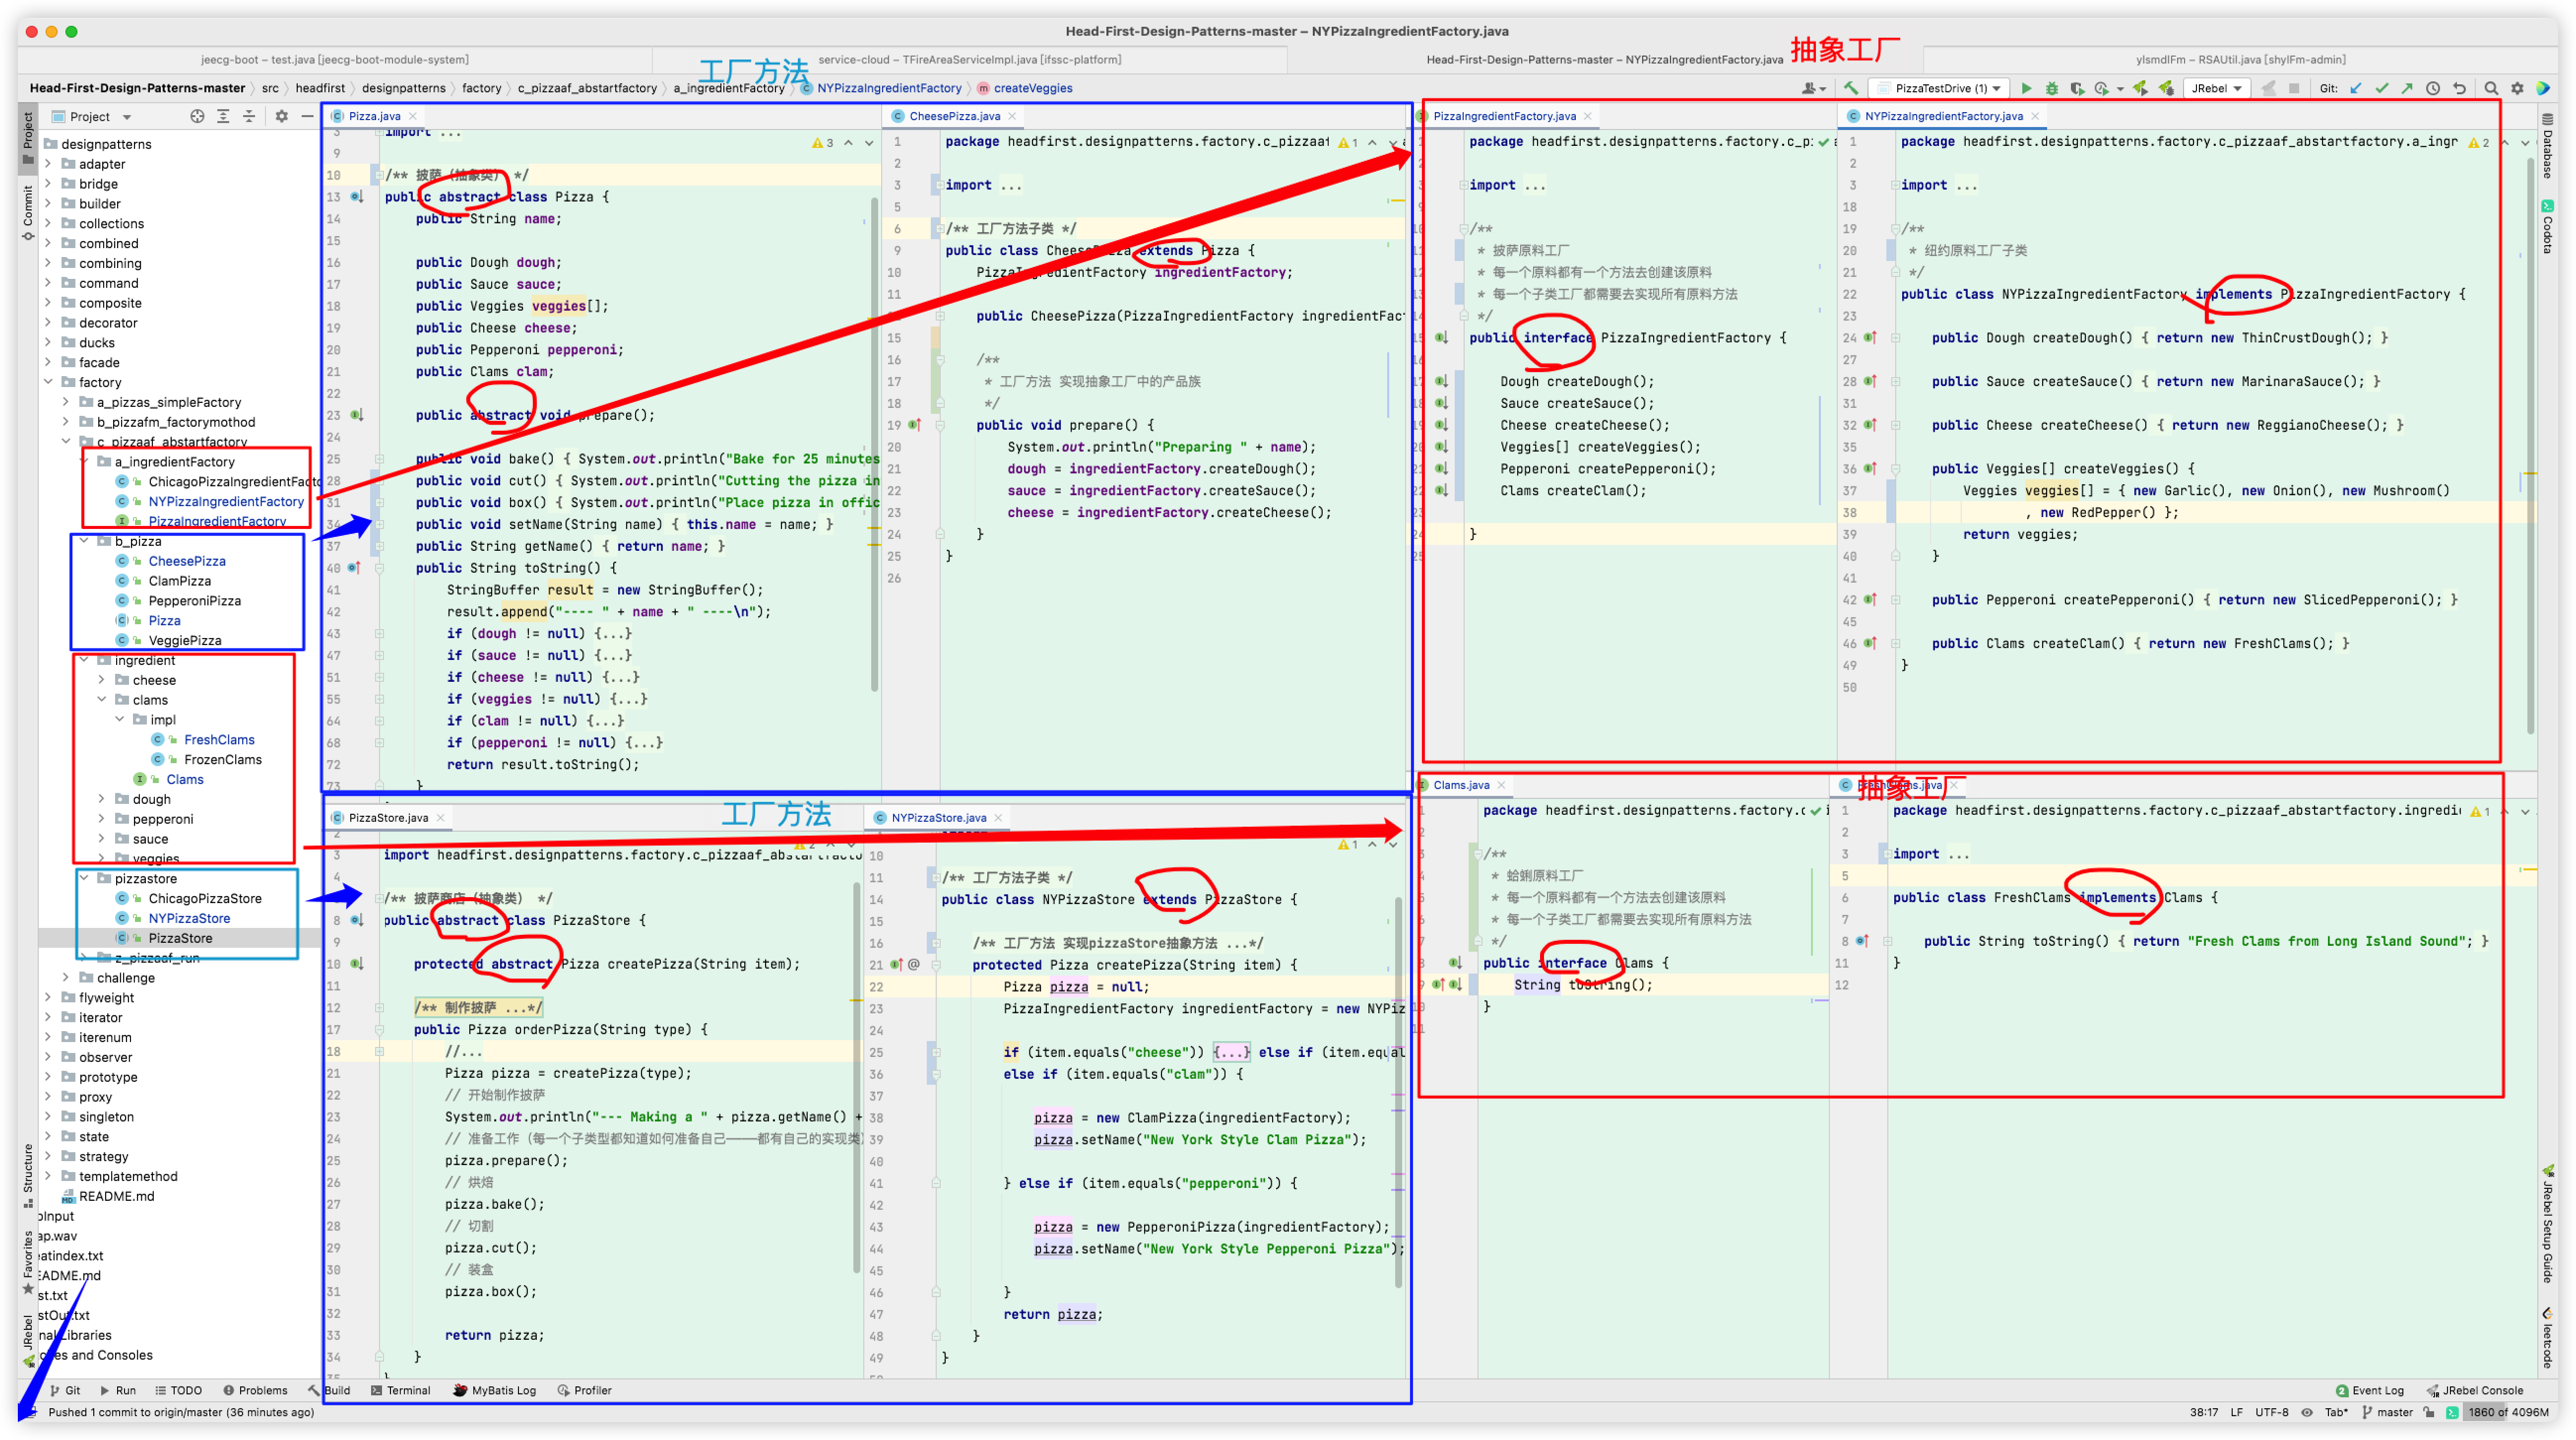Switch to PizzaIngredientFactory.java editor tab
Viewport: 2576px width, 1440px height.
pyautogui.click(x=1504, y=116)
